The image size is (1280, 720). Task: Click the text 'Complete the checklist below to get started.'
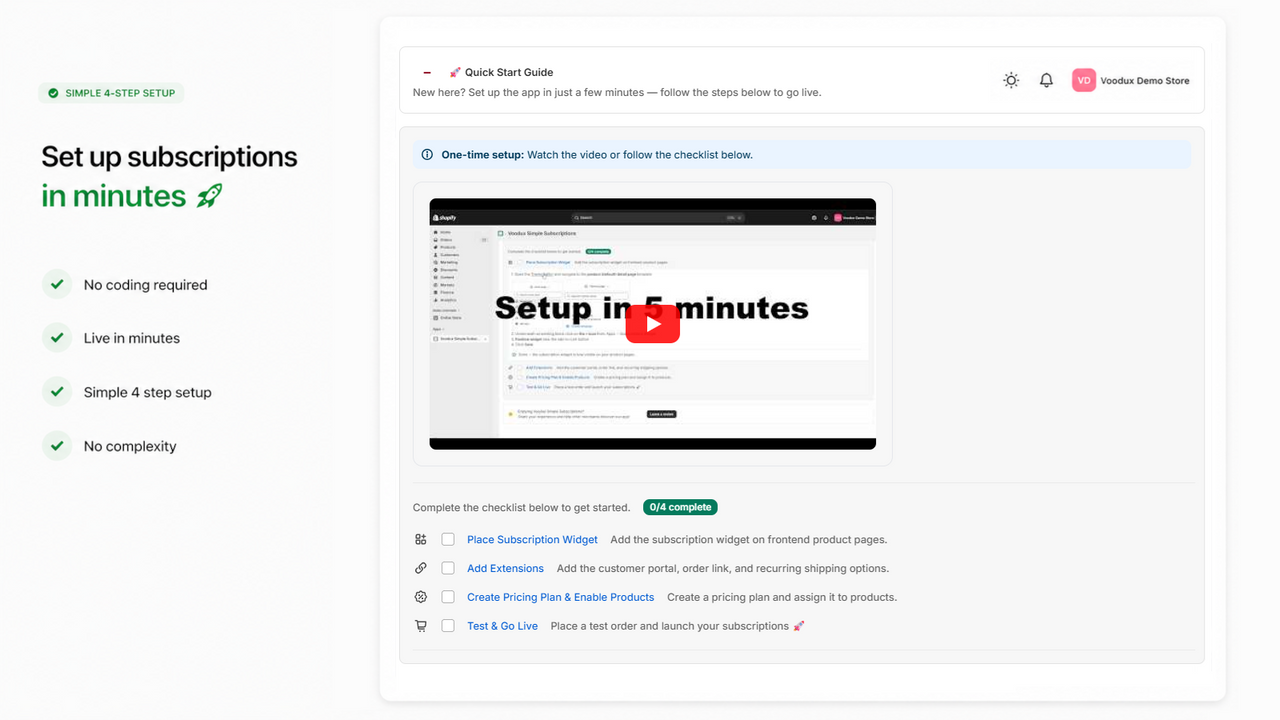click(521, 507)
